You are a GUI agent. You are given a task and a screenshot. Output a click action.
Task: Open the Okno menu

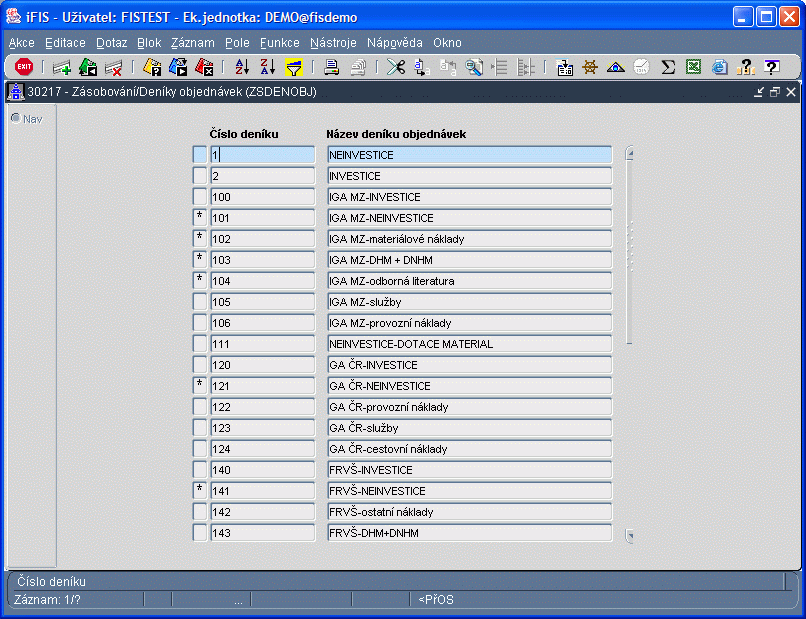click(x=447, y=43)
